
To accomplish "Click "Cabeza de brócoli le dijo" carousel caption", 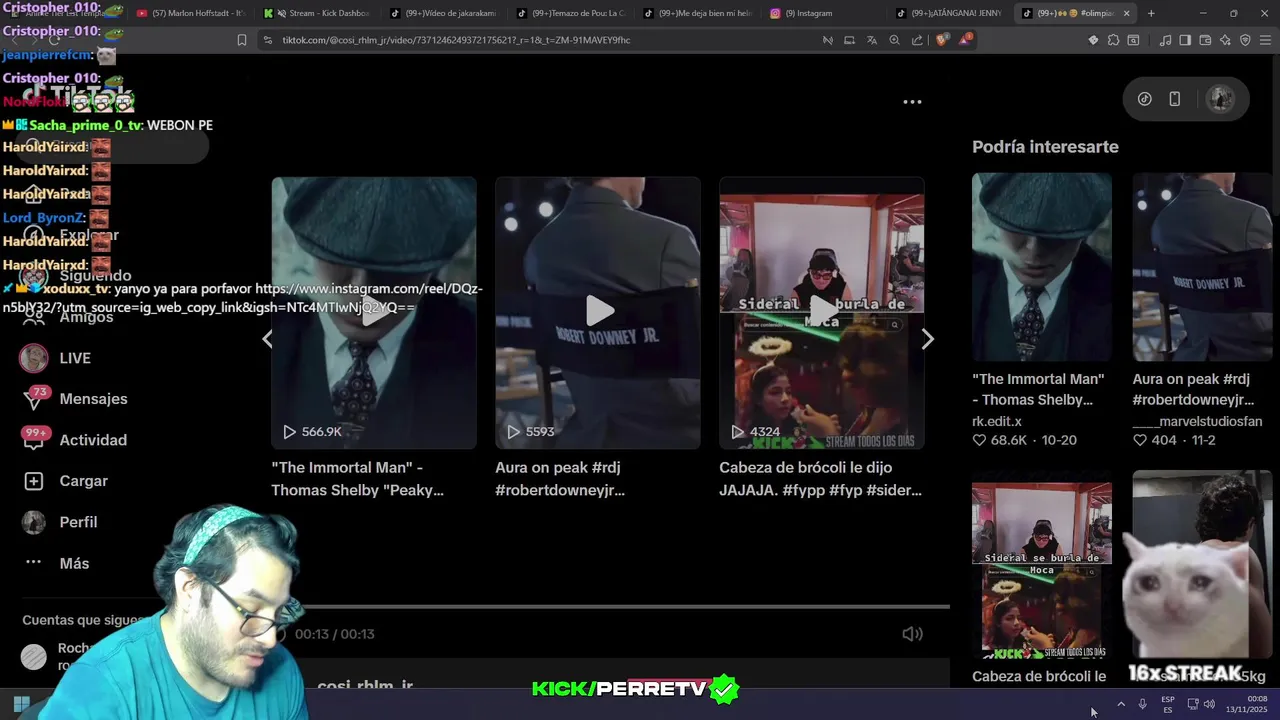I will pyautogui.click(x=820, y=479).
